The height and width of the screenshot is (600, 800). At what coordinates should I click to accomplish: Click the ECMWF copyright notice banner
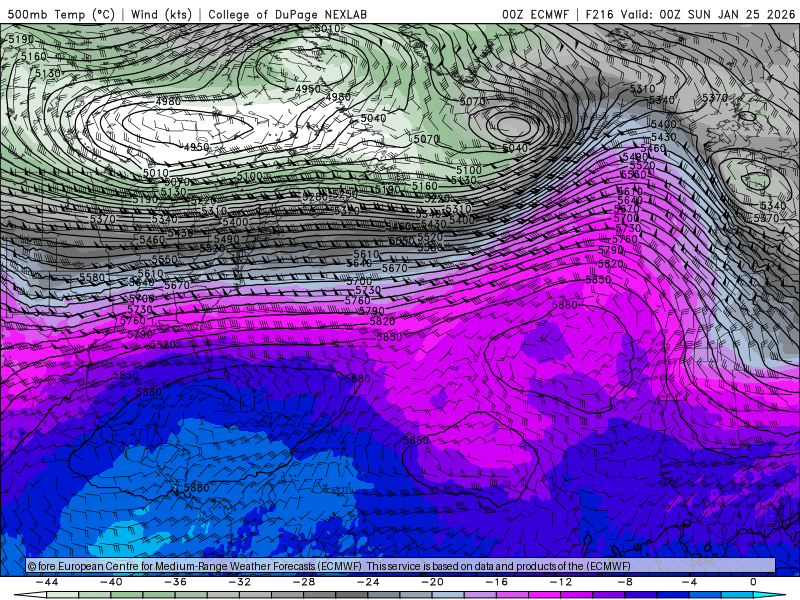coord(401,566)
